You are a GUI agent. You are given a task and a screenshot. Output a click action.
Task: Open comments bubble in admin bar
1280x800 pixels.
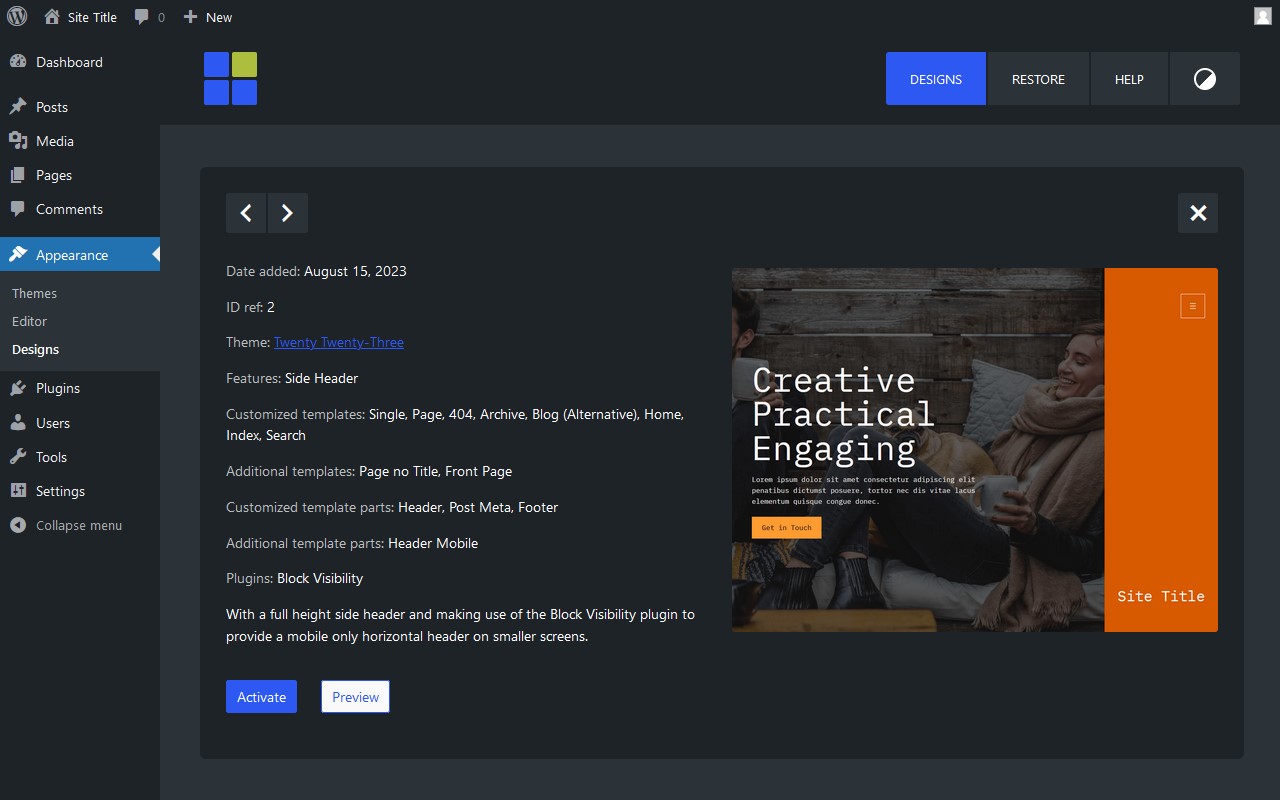tap(142, 17)
